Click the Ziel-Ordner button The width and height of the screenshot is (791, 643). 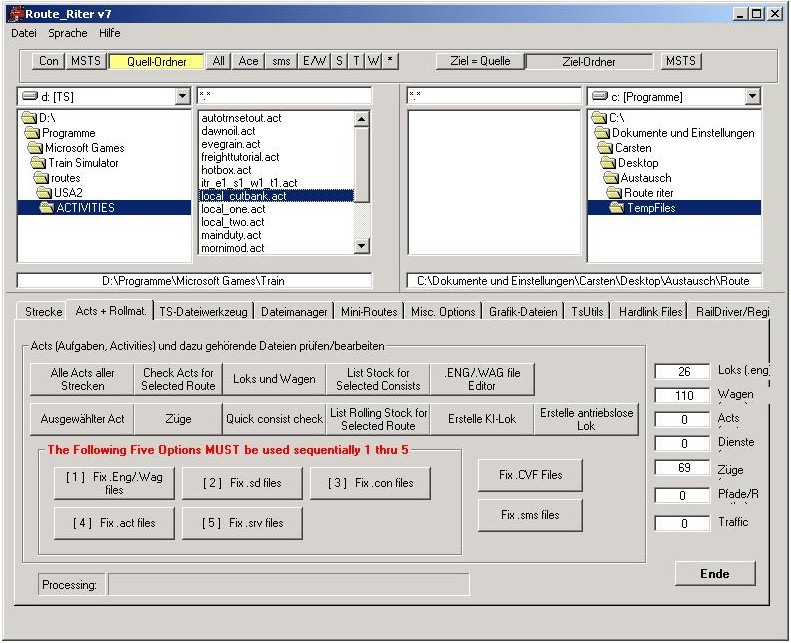[x=588, y=62]
